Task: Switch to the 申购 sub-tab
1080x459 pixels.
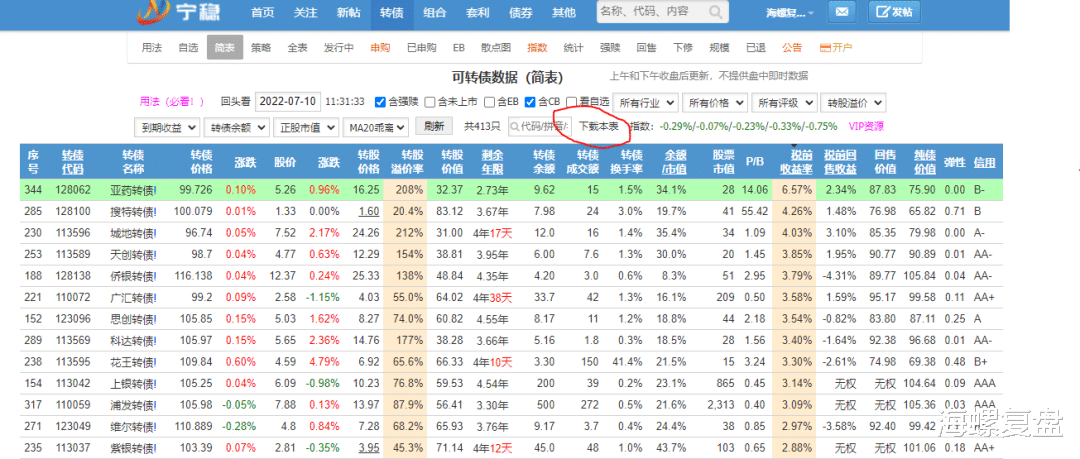Action: 380,48
